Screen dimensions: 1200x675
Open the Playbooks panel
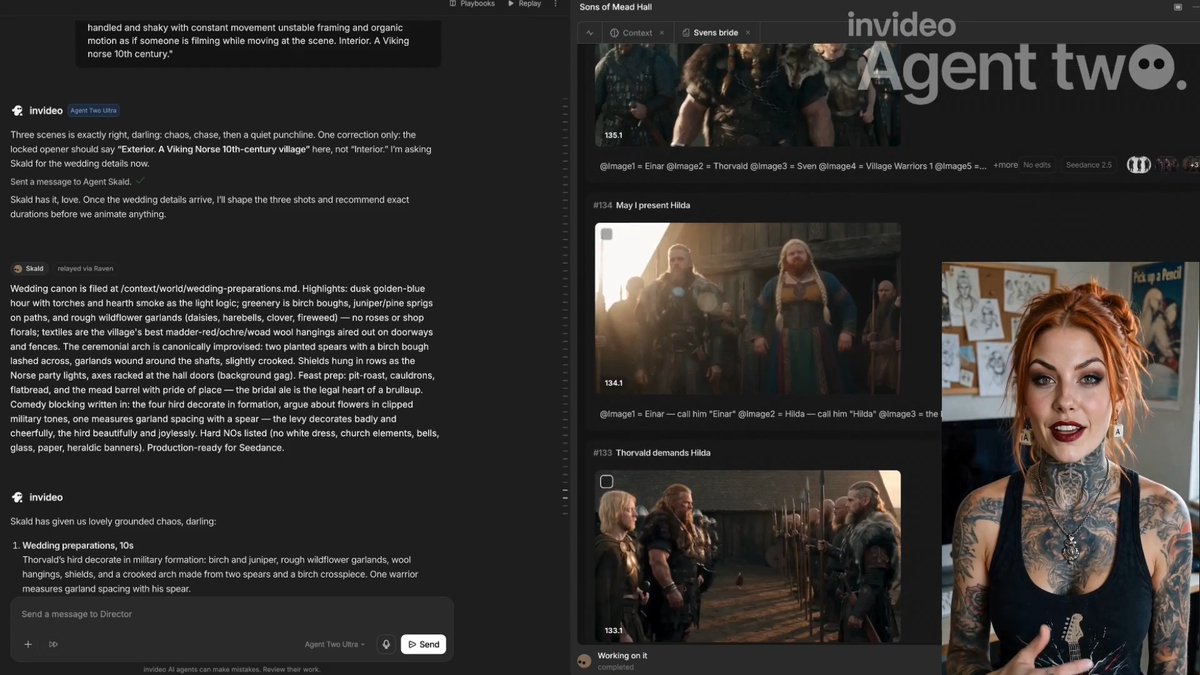pyautogui.click(x=472, y=4)
